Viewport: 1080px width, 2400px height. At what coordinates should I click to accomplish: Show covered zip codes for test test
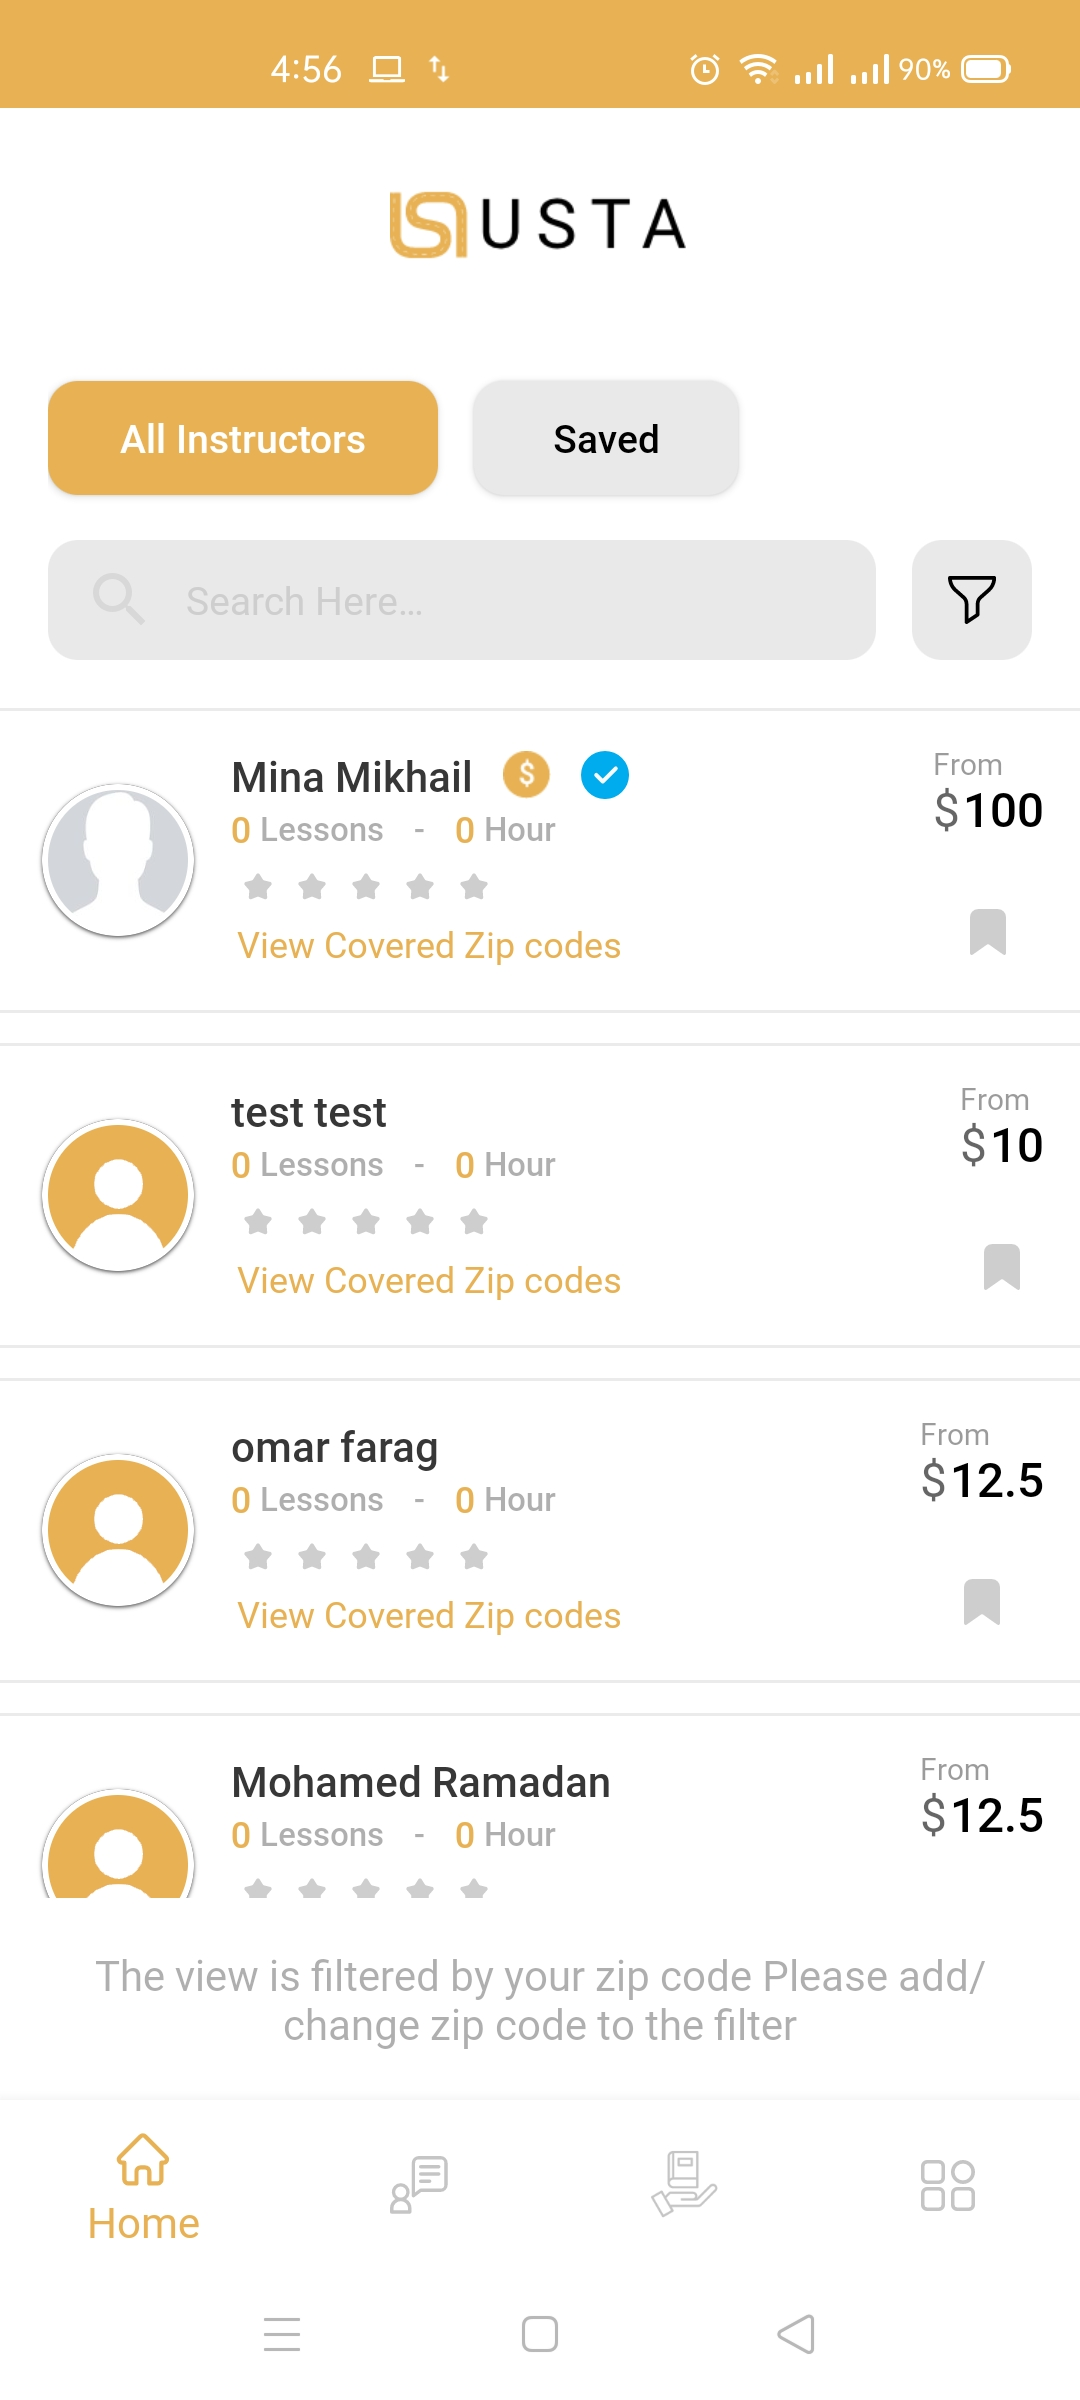pyautogui.click(x=429, y=1281)
